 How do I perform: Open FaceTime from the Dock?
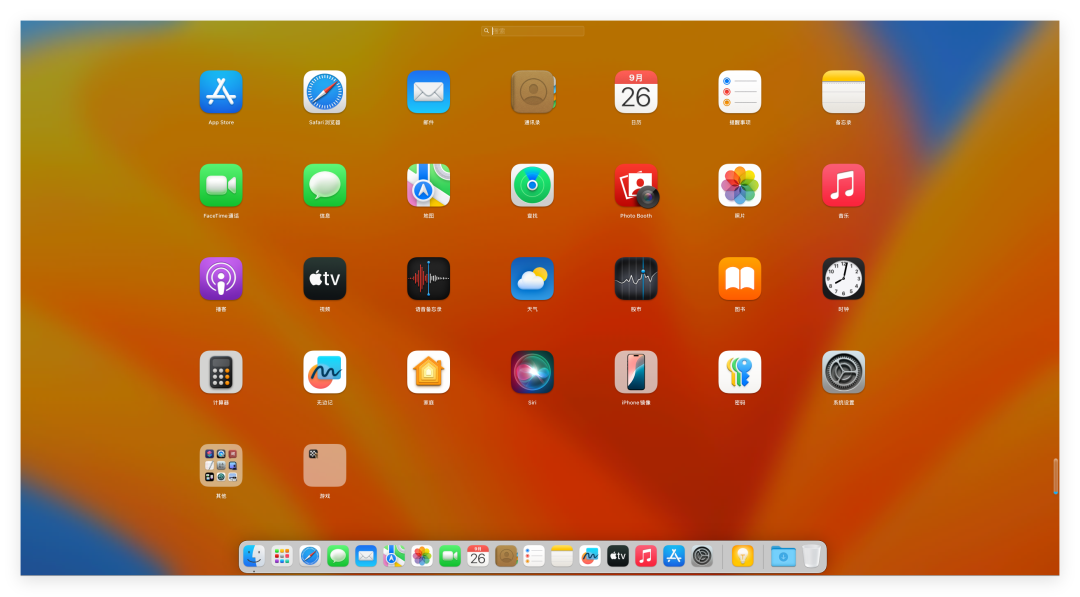[x=450, y=556]
